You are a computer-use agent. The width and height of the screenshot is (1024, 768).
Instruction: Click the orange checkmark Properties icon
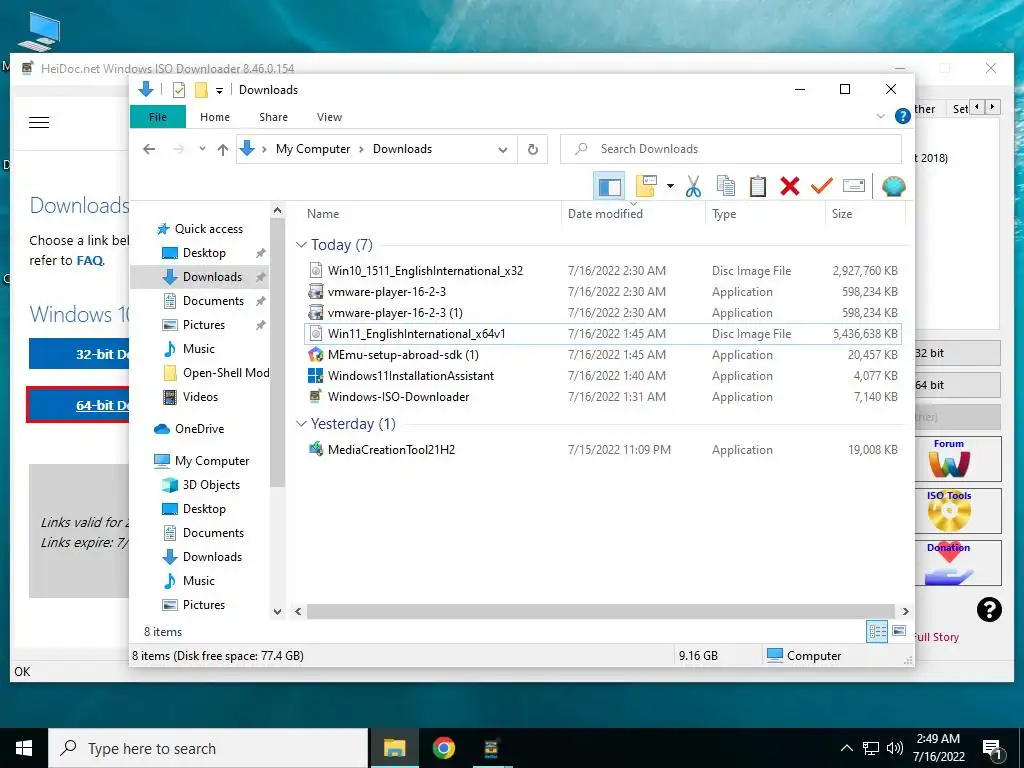click(x=822, y=187)
